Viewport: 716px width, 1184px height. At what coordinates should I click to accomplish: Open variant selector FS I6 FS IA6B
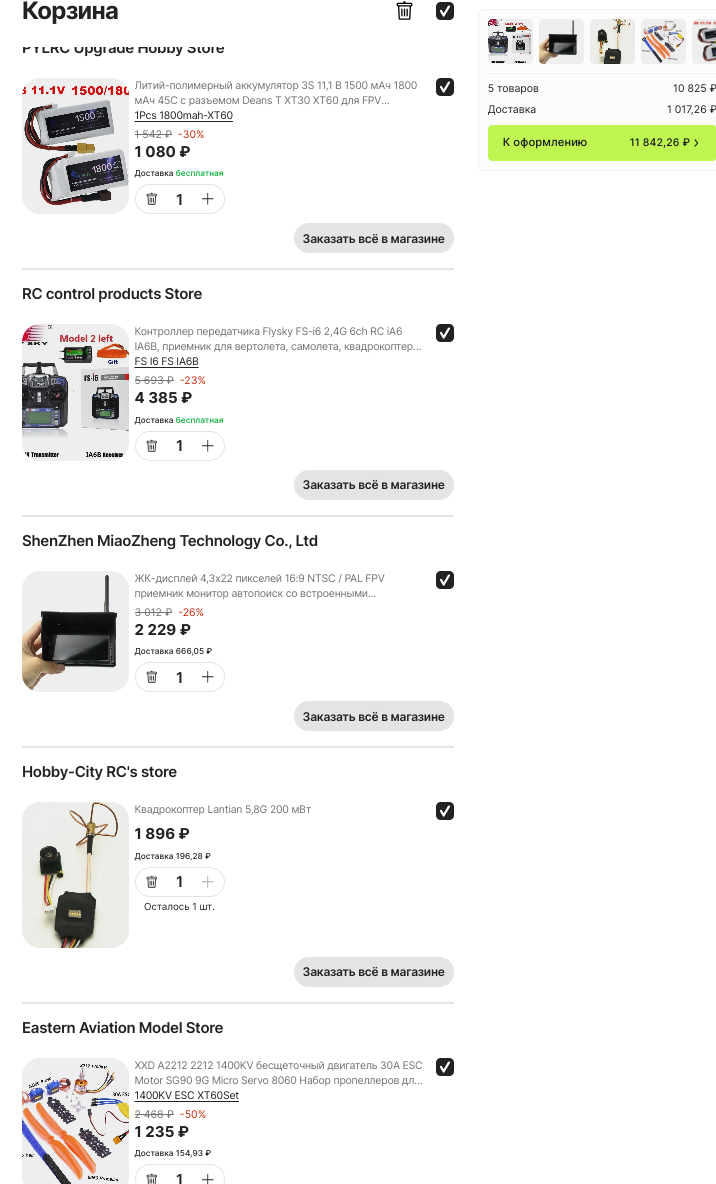166,361
